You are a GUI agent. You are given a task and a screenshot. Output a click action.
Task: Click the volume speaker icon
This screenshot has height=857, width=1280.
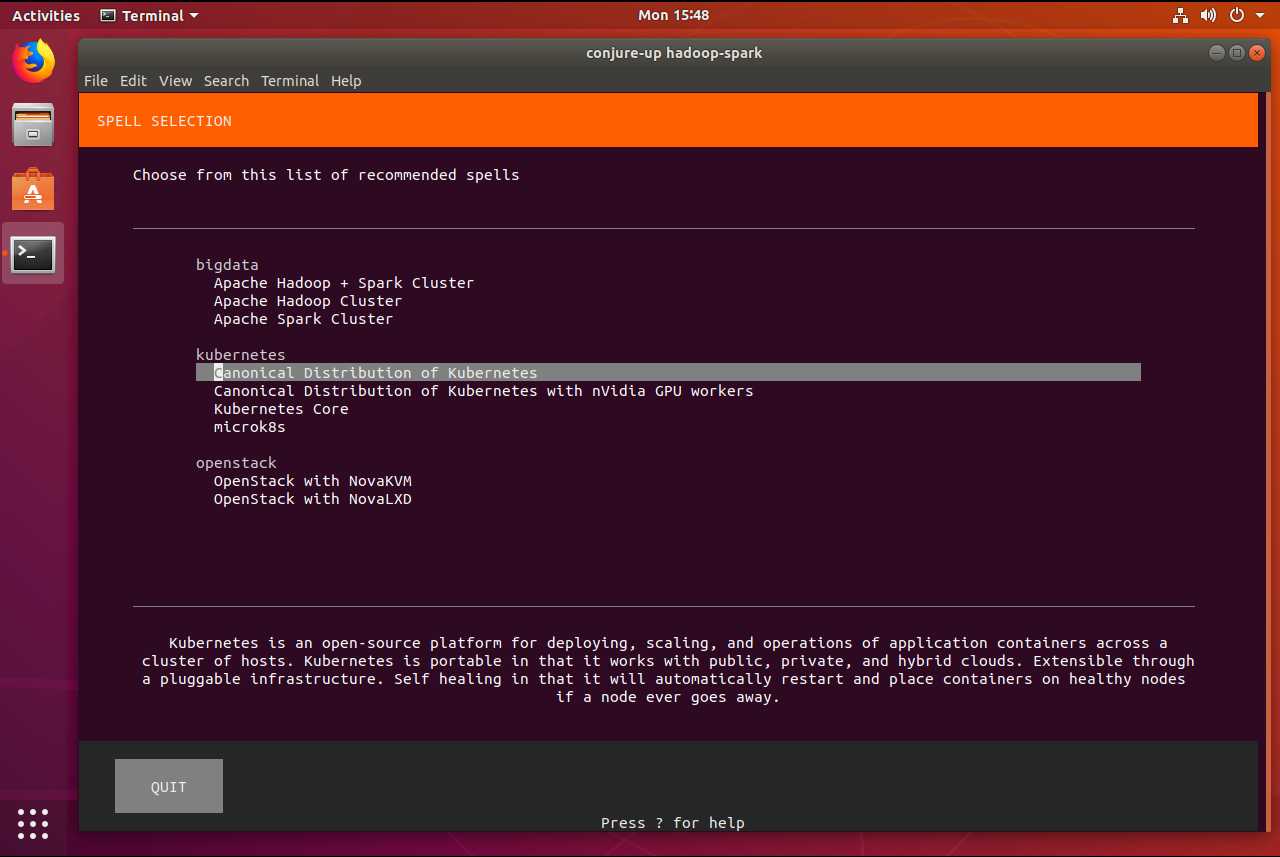pos(1208,16)
